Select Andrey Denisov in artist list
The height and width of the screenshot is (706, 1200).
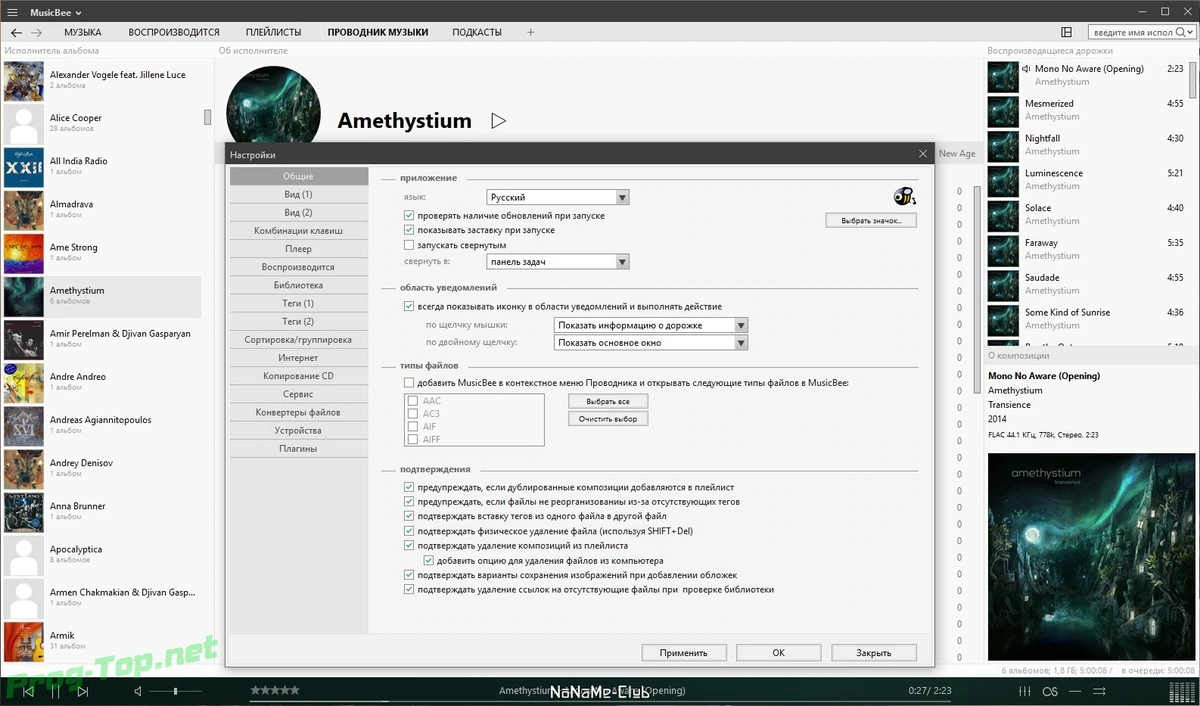pos(101,469)
